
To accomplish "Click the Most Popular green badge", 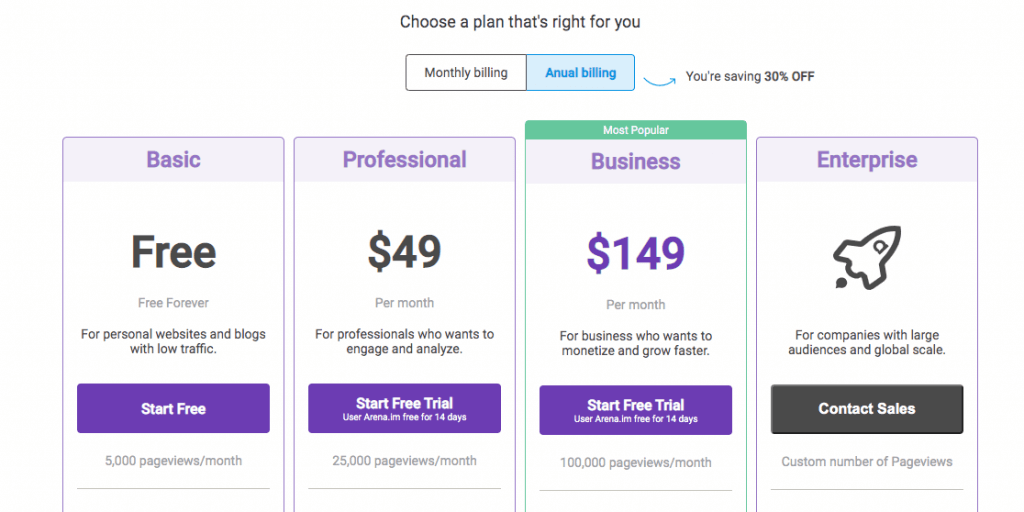I will click(x=635, y=130).
